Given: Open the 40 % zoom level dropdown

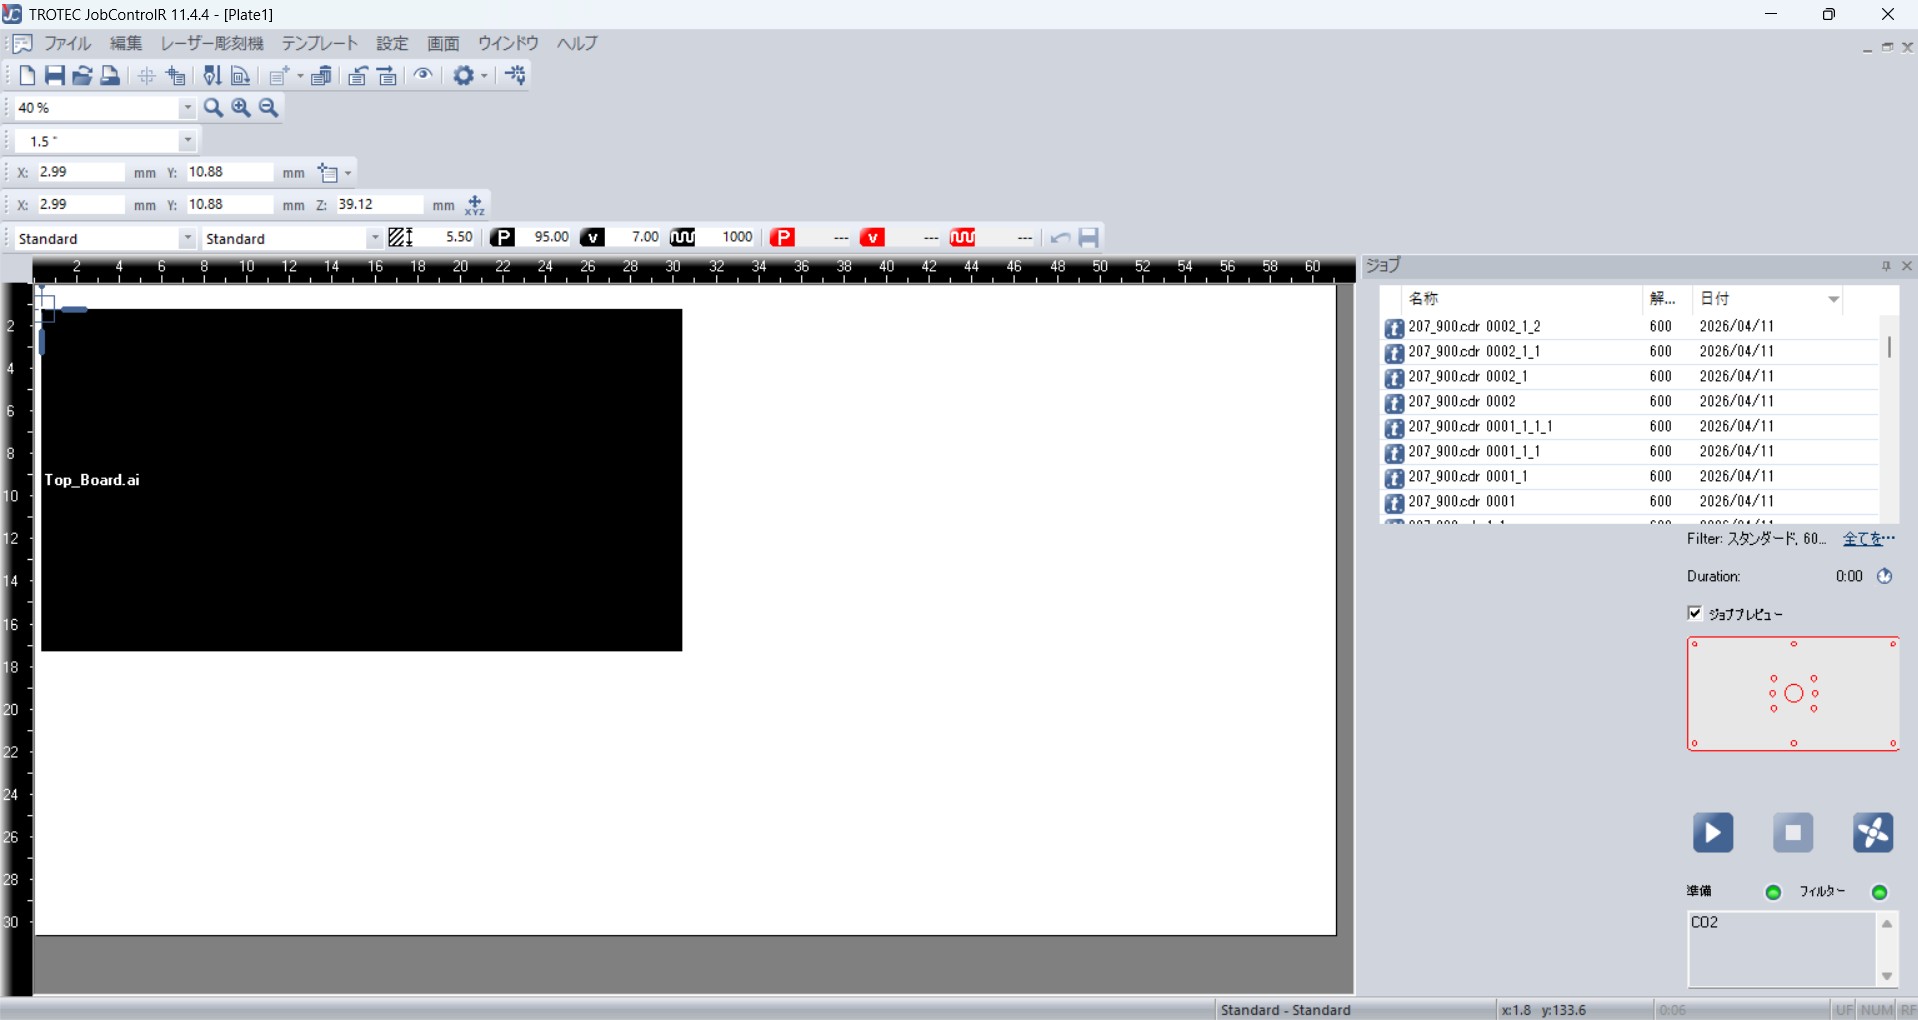Looking at the screenshot, I should pyautogui.click(x=187, y=108).
